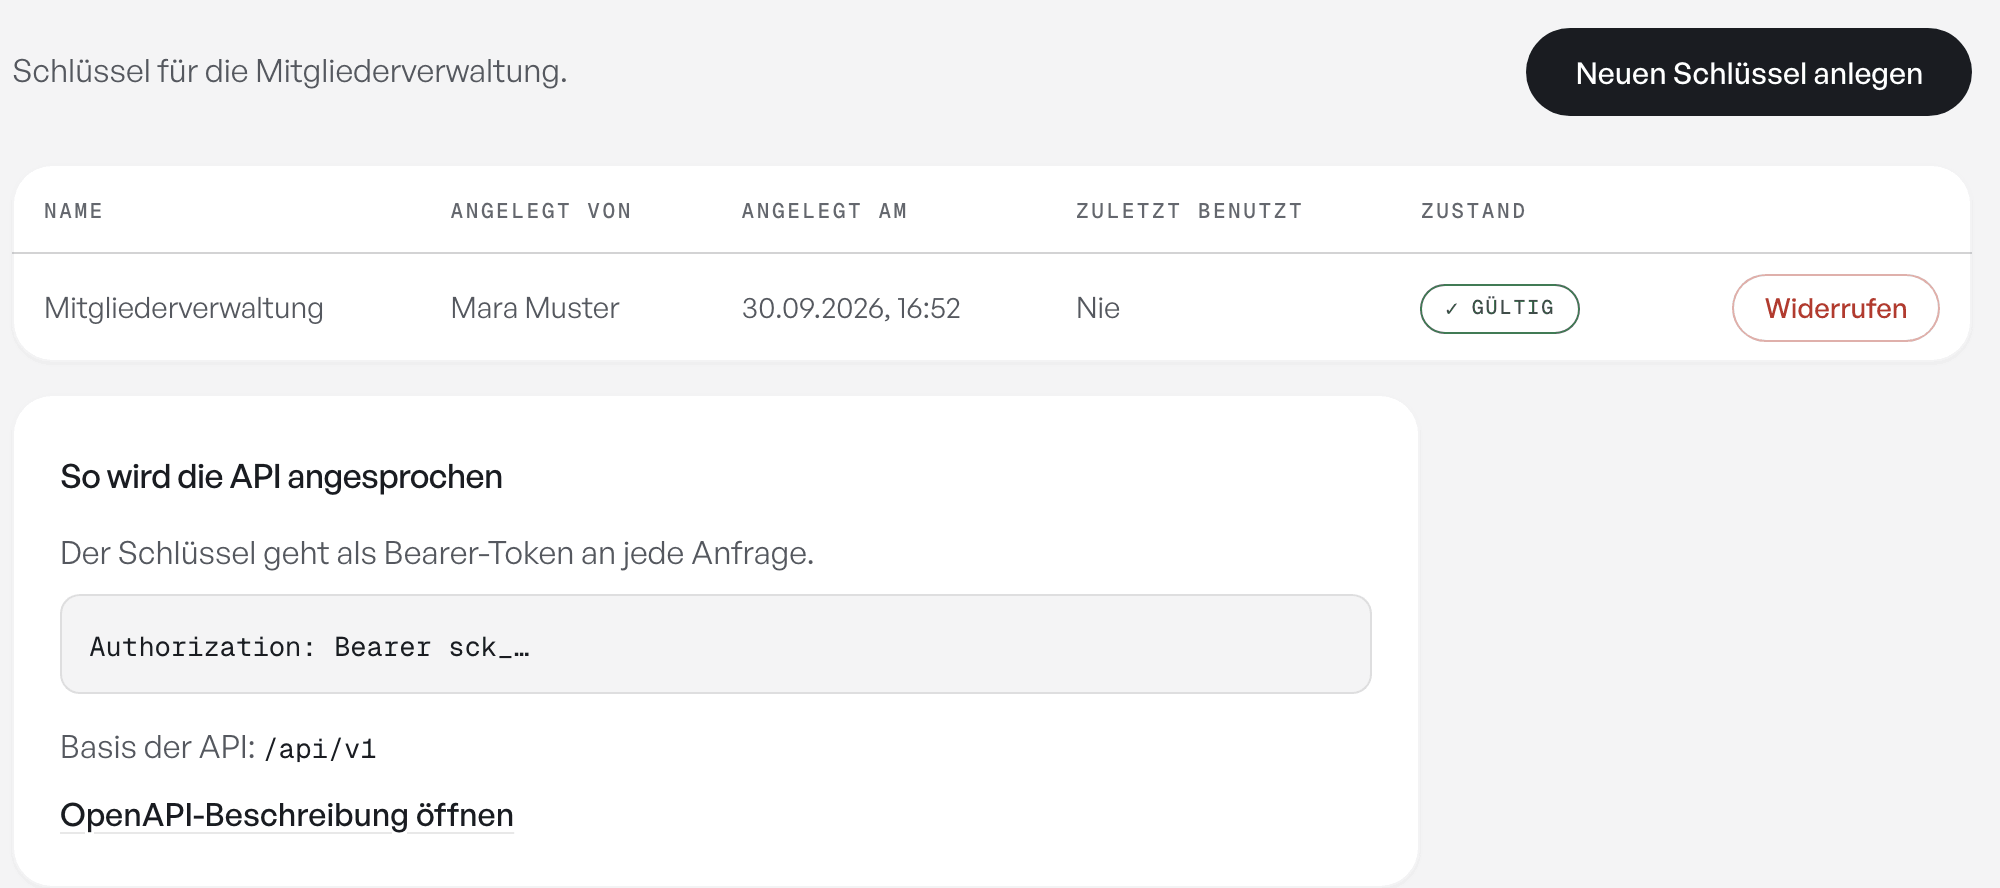
Task: Click the Neuen Schlüssel anlegen button
Action: point(1748,72)
